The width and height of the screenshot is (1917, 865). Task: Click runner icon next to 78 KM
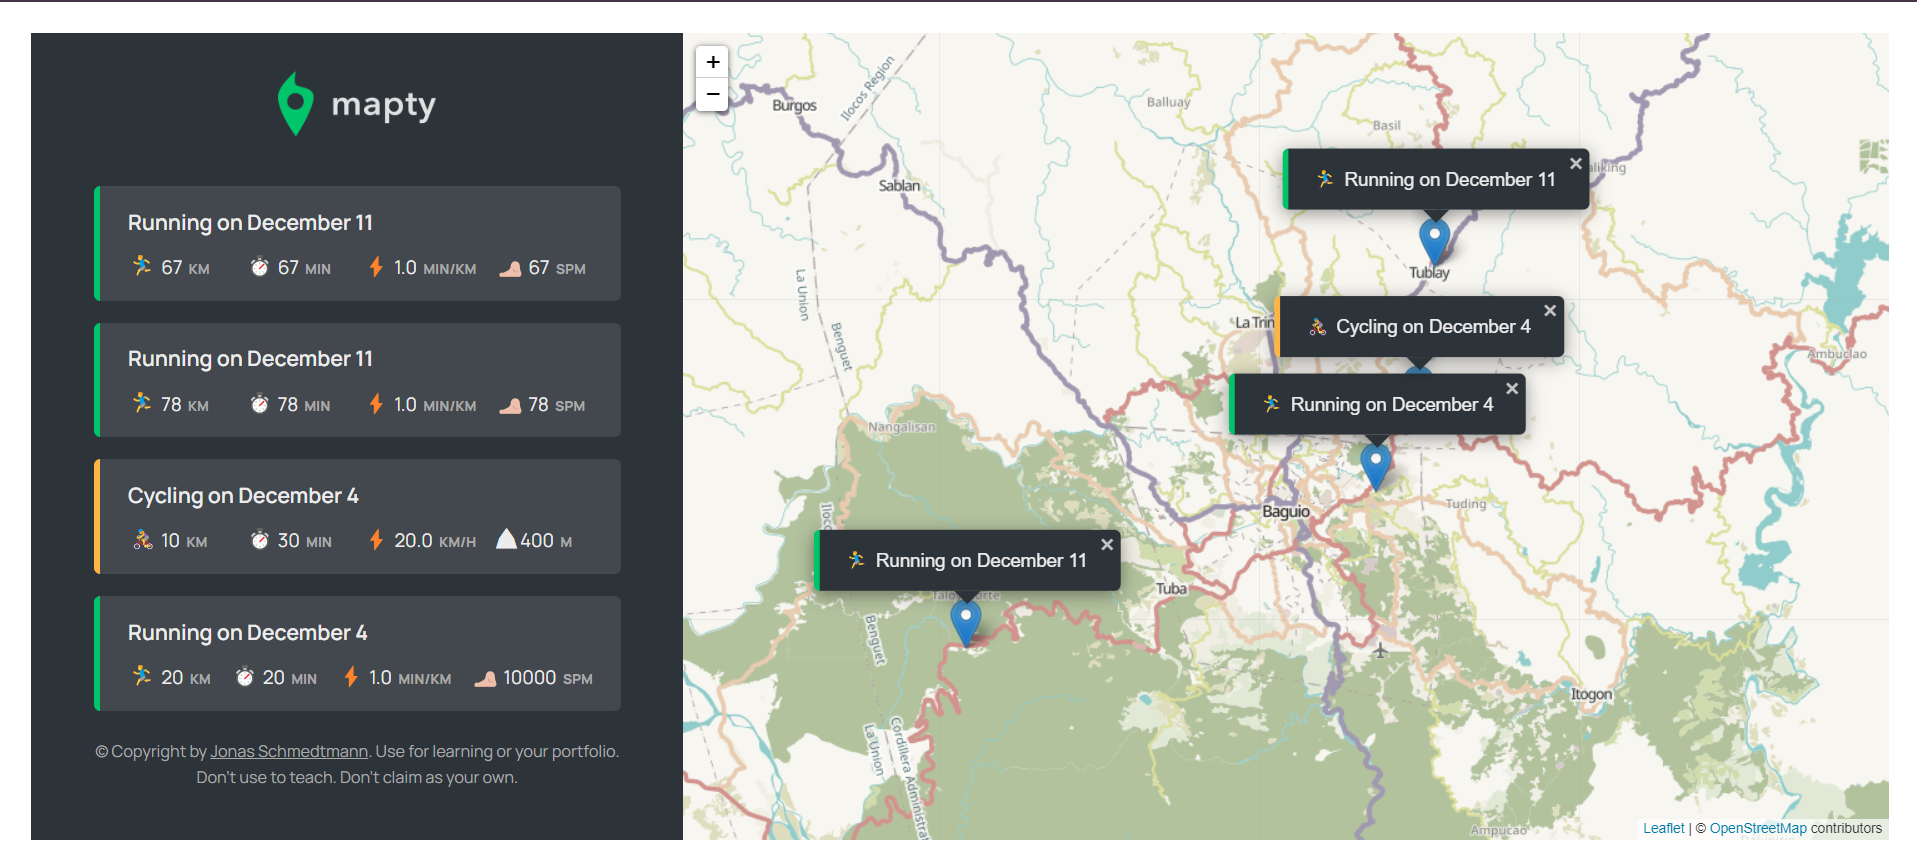click(142, 403)
